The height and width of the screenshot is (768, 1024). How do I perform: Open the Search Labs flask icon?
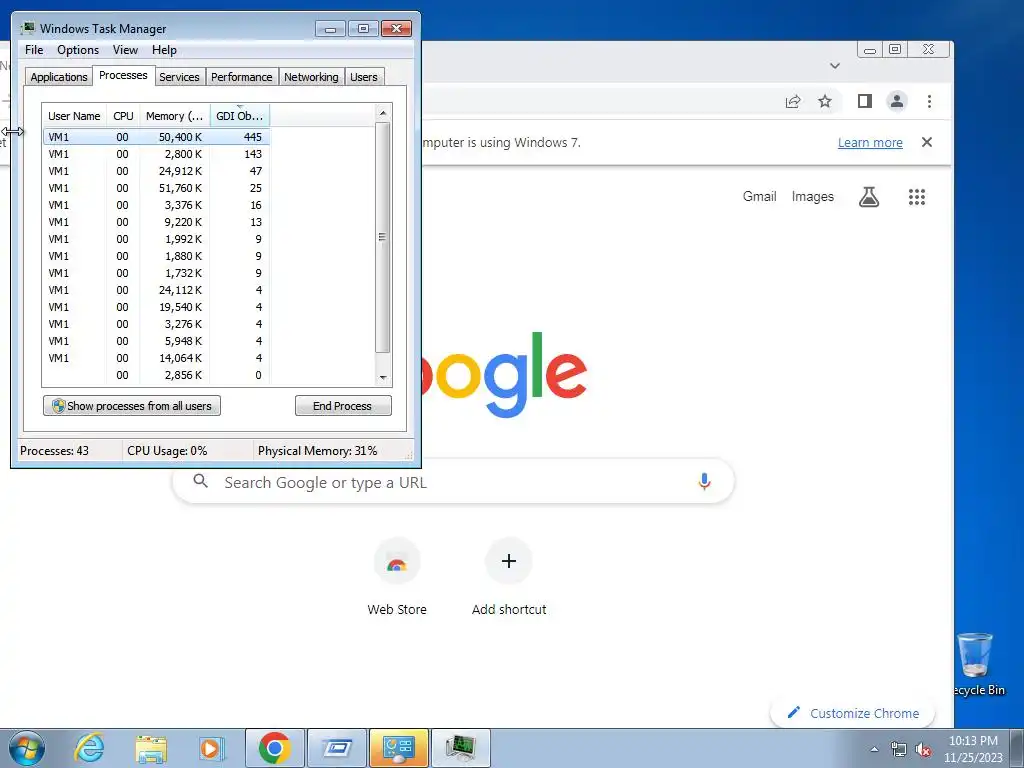point(869,197)
